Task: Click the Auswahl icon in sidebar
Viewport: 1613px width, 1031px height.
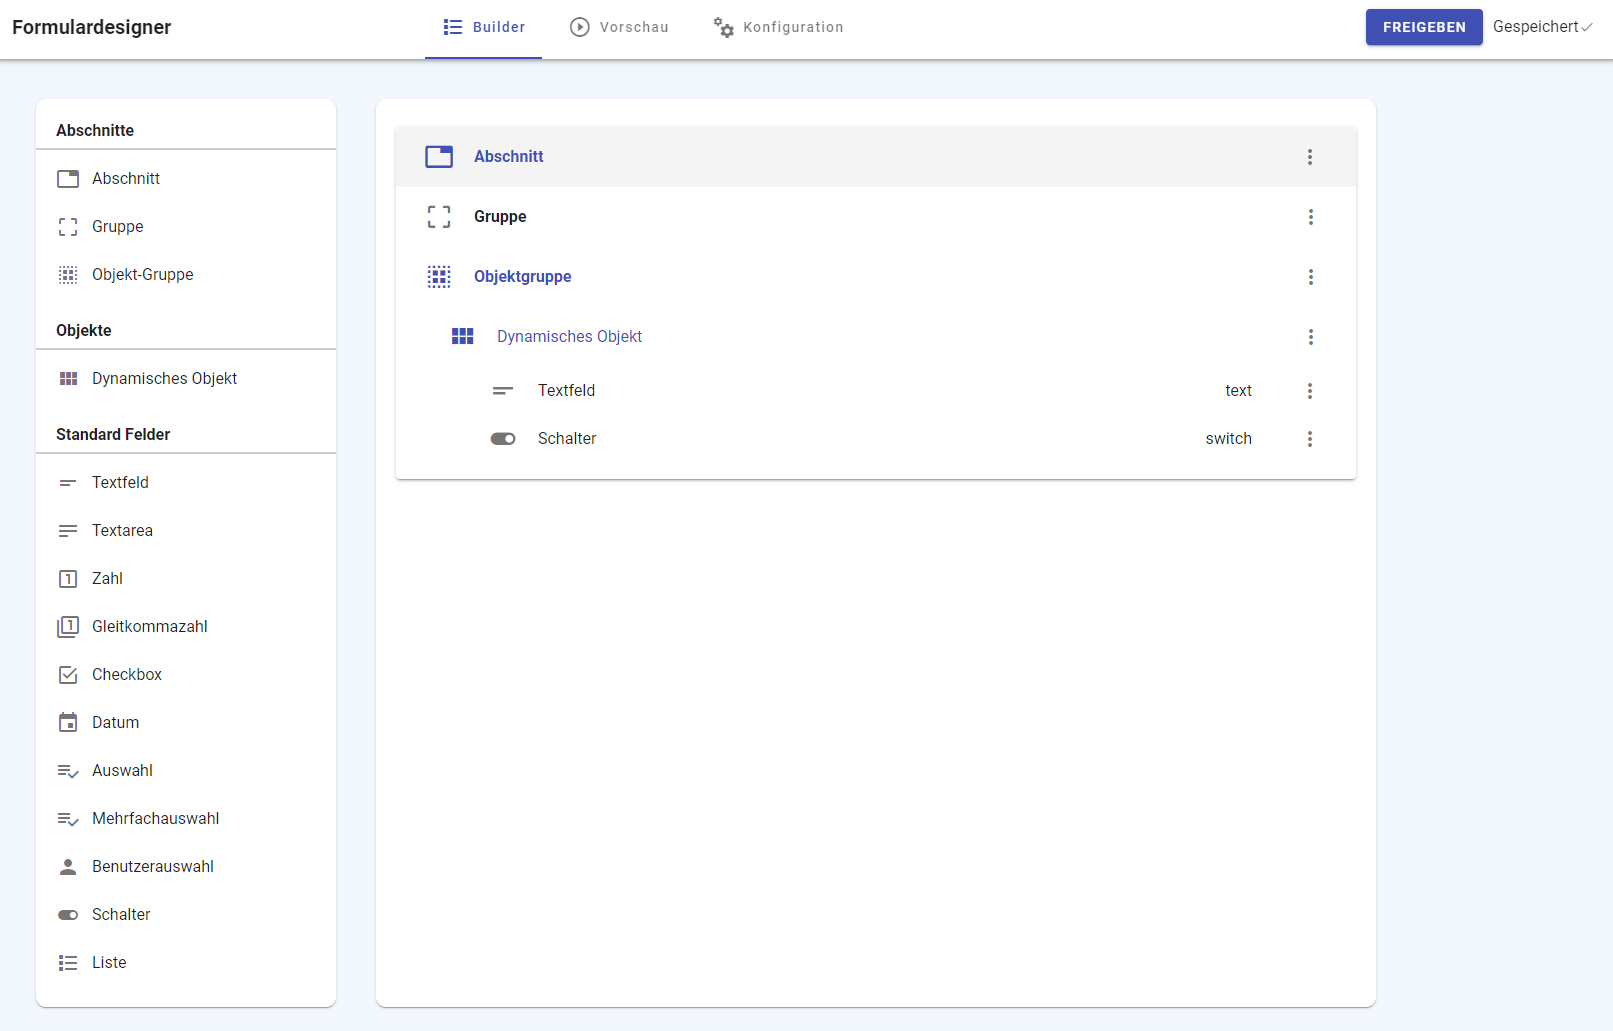Action: 68,771
